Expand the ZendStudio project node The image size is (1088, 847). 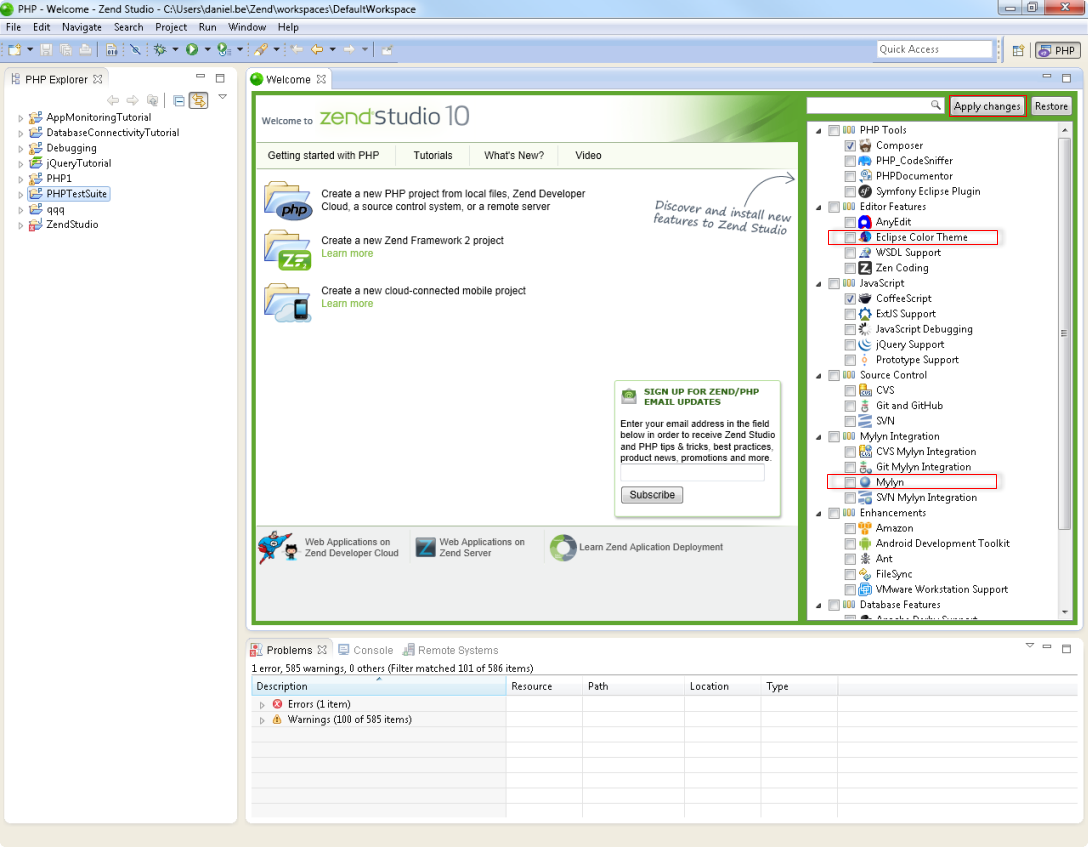coord(20,225)
